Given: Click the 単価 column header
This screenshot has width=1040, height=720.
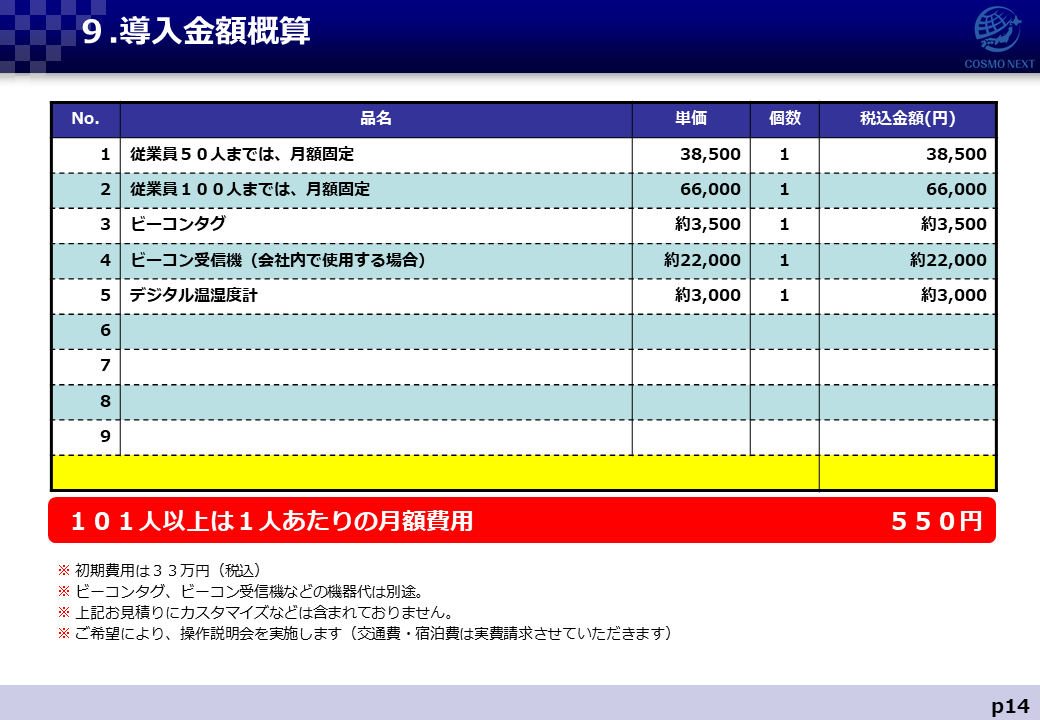Looking at the screenshot, I should pos(691,119).
